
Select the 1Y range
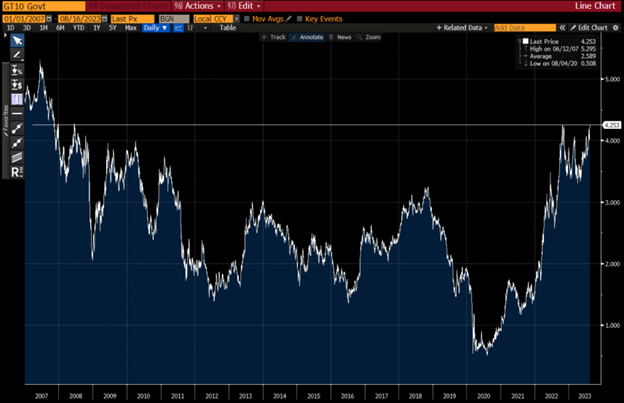(97, 28)
